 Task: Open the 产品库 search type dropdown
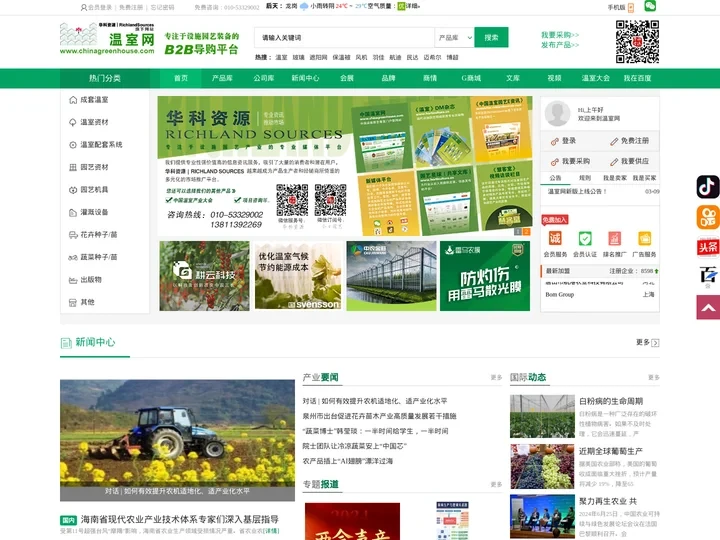pyautogui.click(x=454, y=38)
